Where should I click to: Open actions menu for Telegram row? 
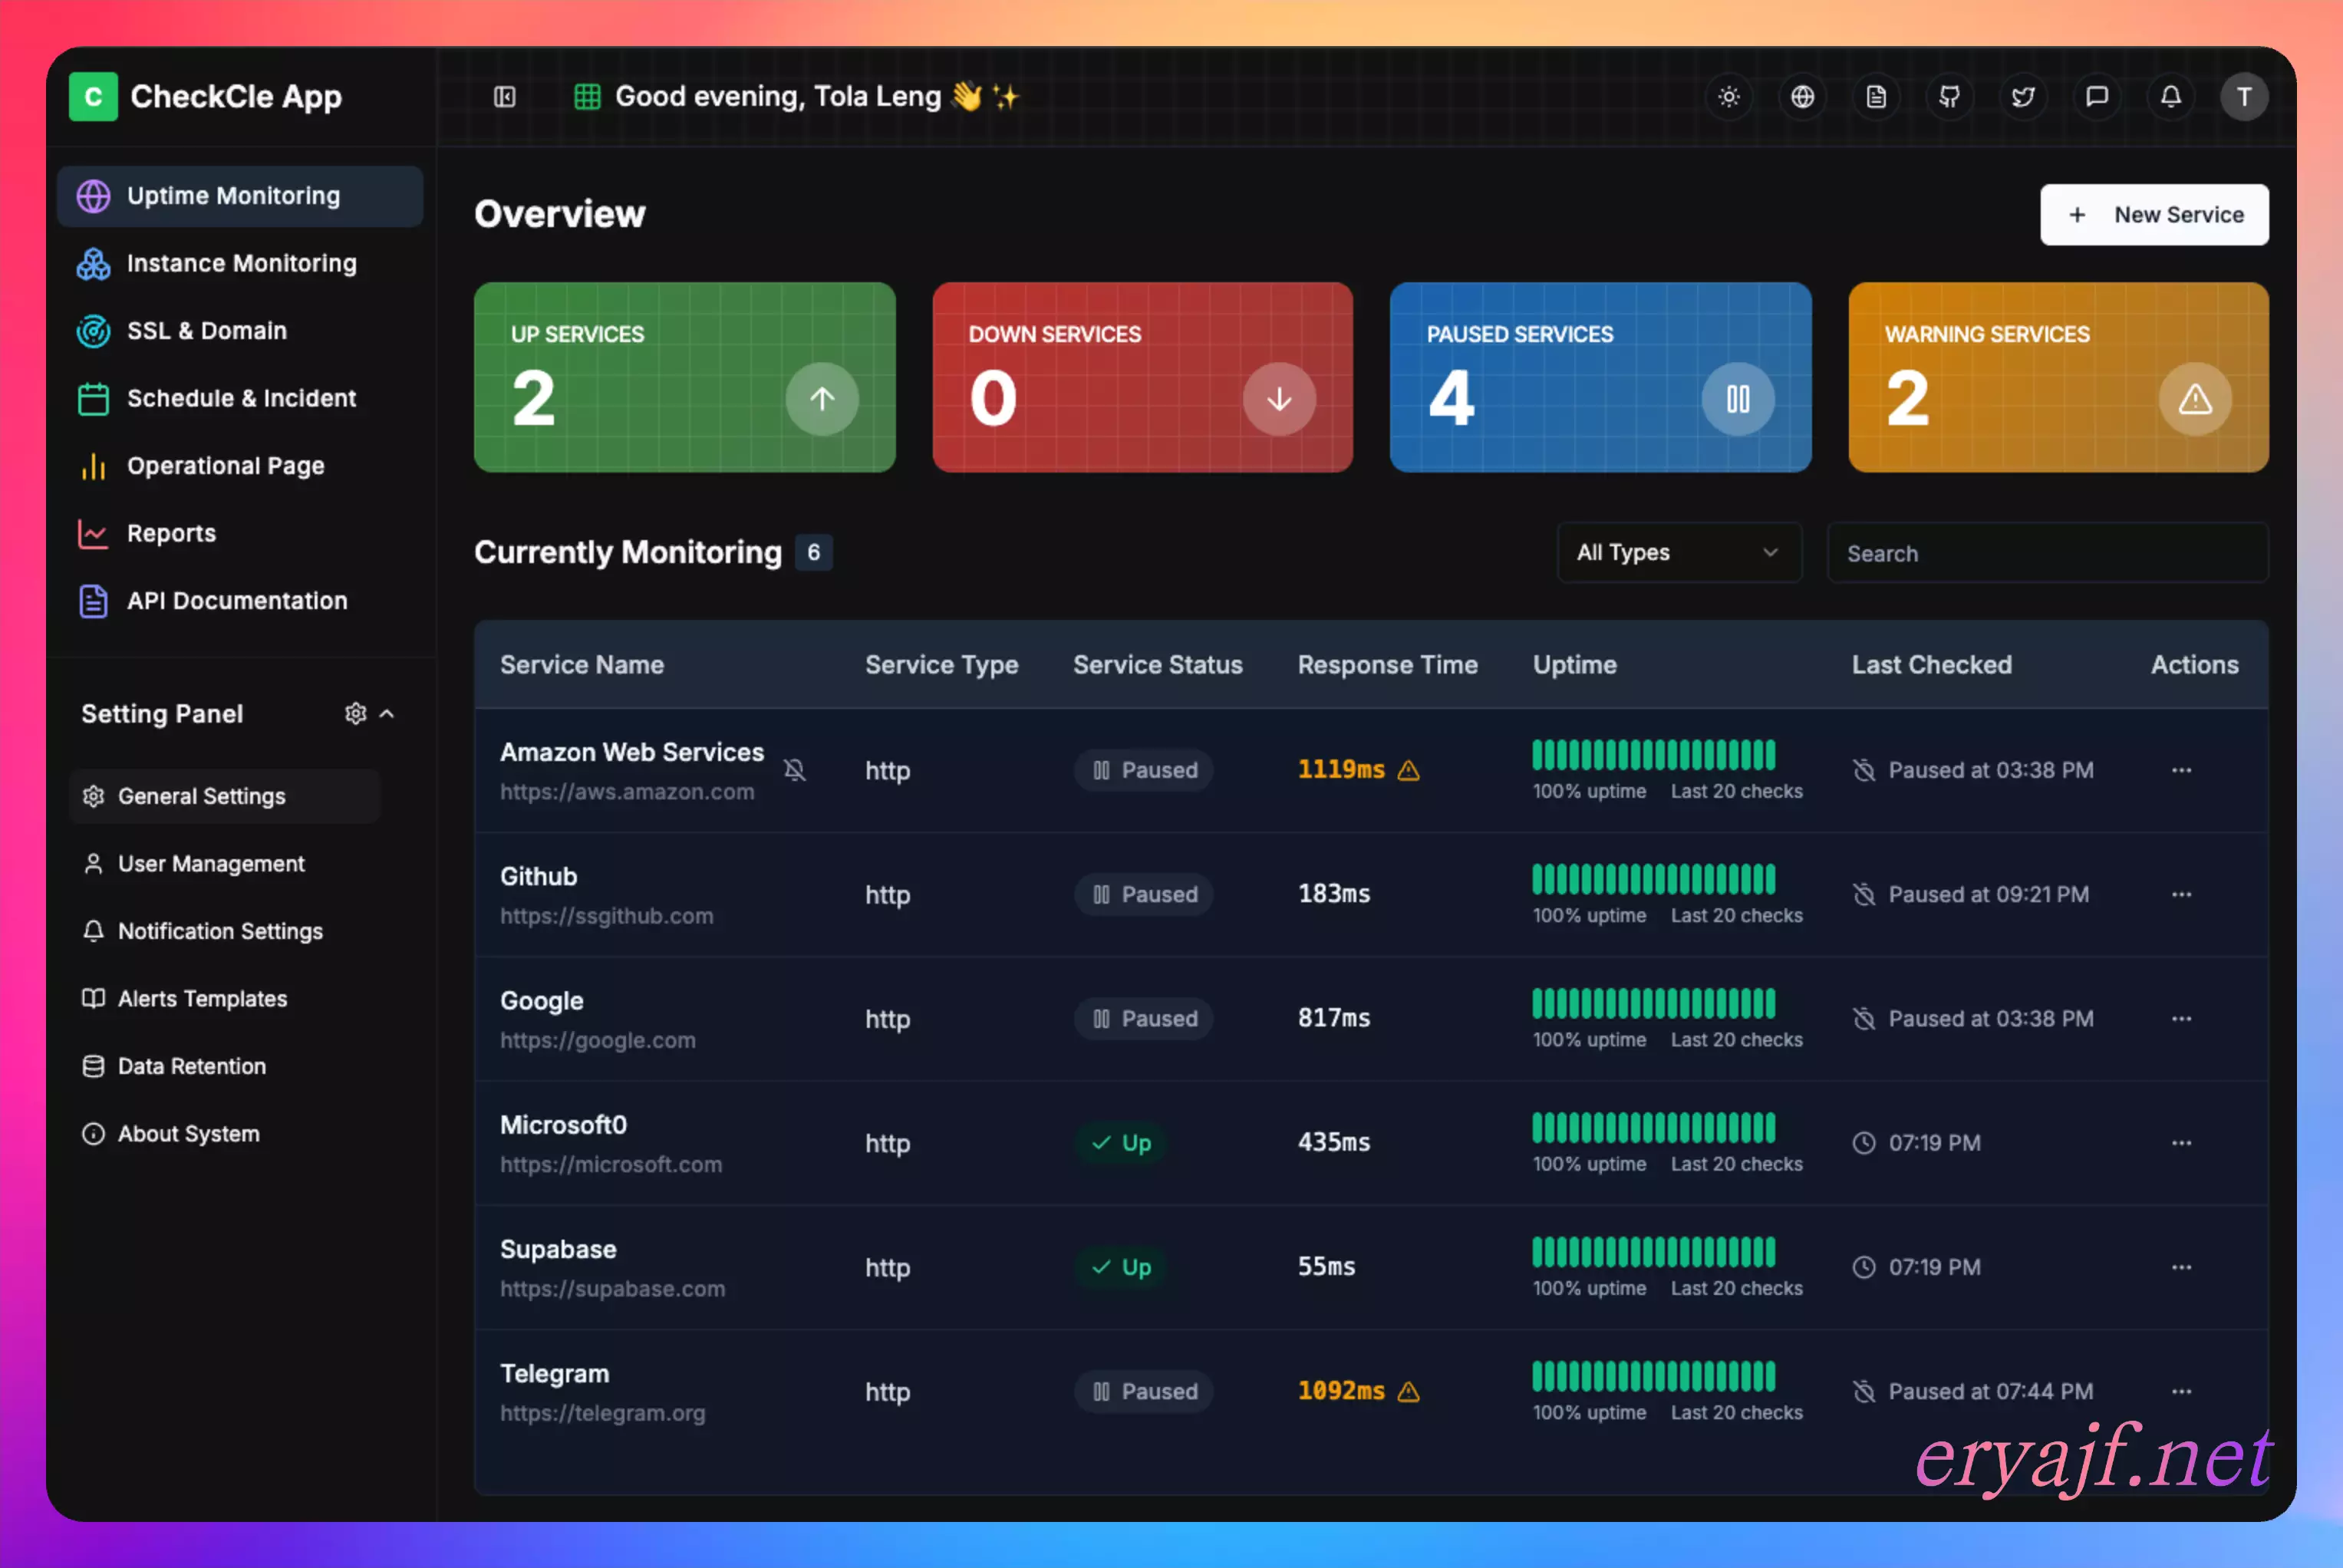2182,1391
